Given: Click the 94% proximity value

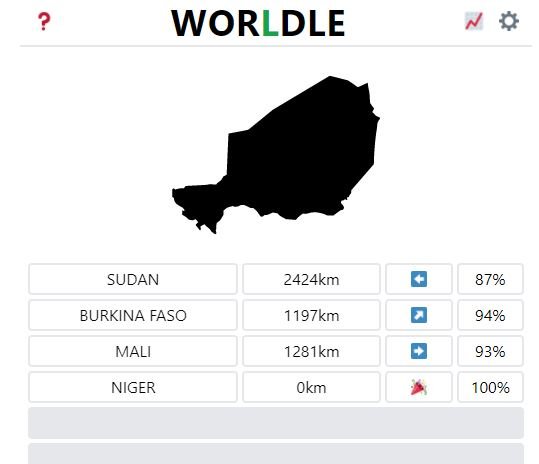Looking at the screenshot, I should pos(490,315).
